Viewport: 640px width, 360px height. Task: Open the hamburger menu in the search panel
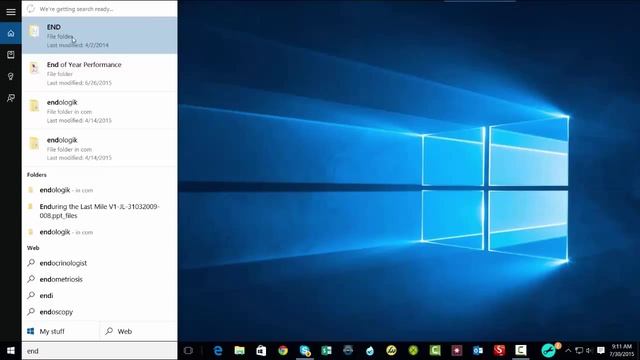coord(11,11)
